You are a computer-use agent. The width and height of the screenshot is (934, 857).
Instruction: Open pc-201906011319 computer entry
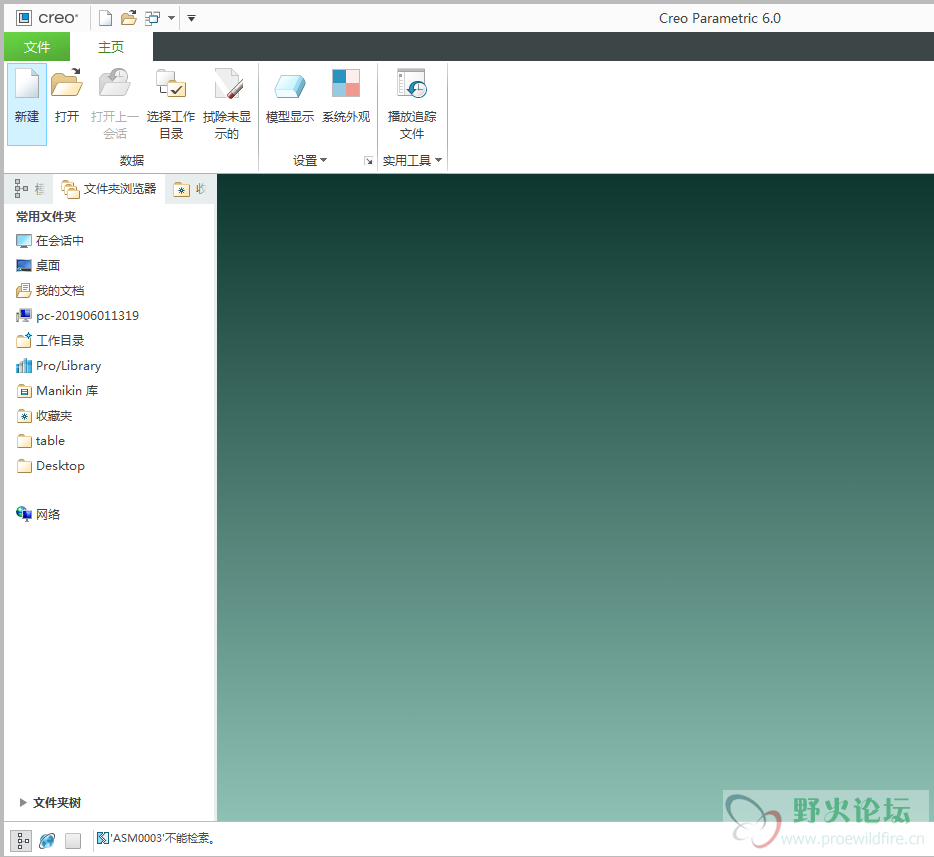pos(77,316)
